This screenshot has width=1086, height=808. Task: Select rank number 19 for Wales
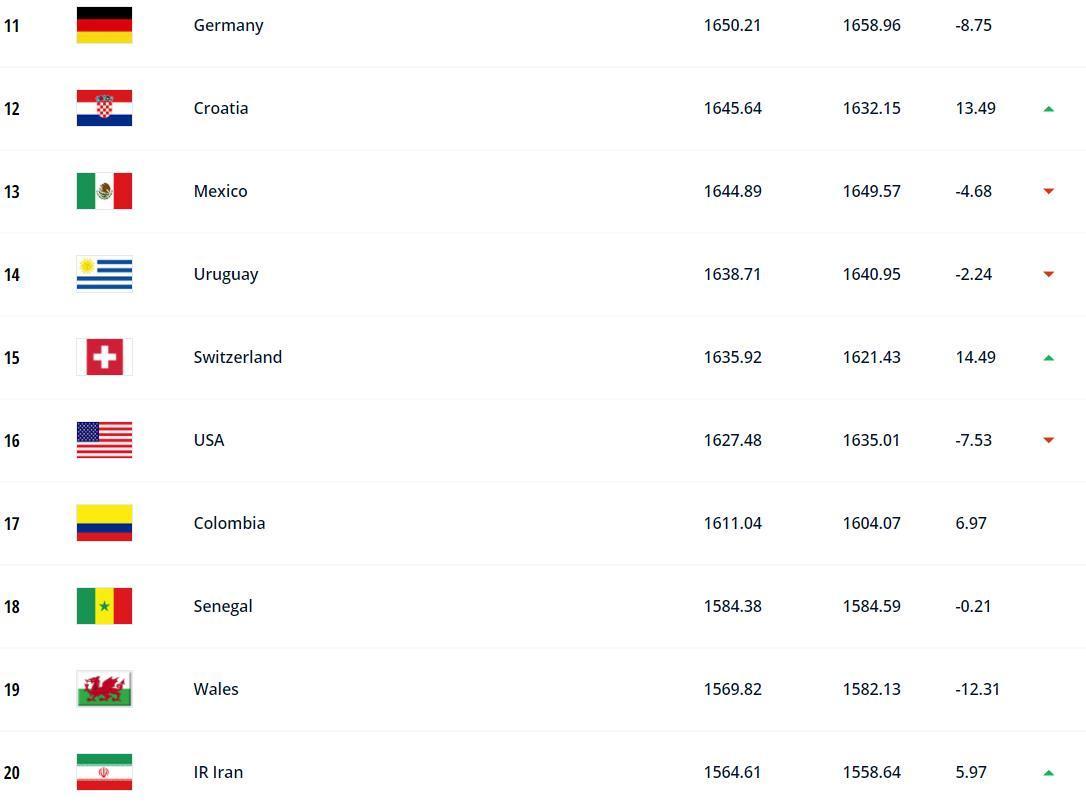12,690
